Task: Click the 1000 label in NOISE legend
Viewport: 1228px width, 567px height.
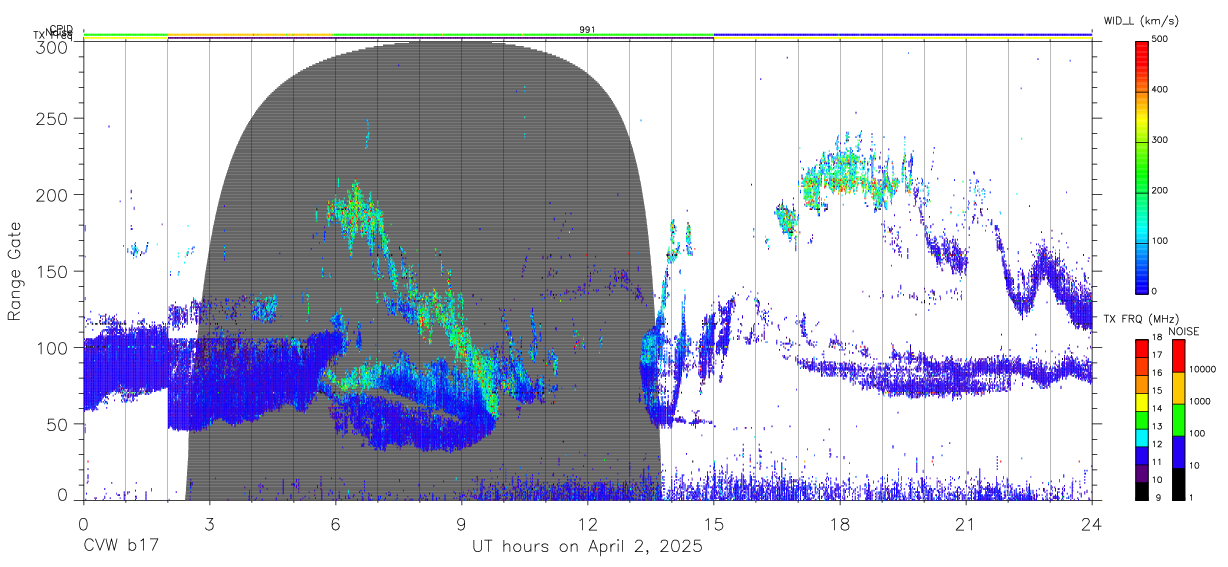Action: click(1198, 401)
